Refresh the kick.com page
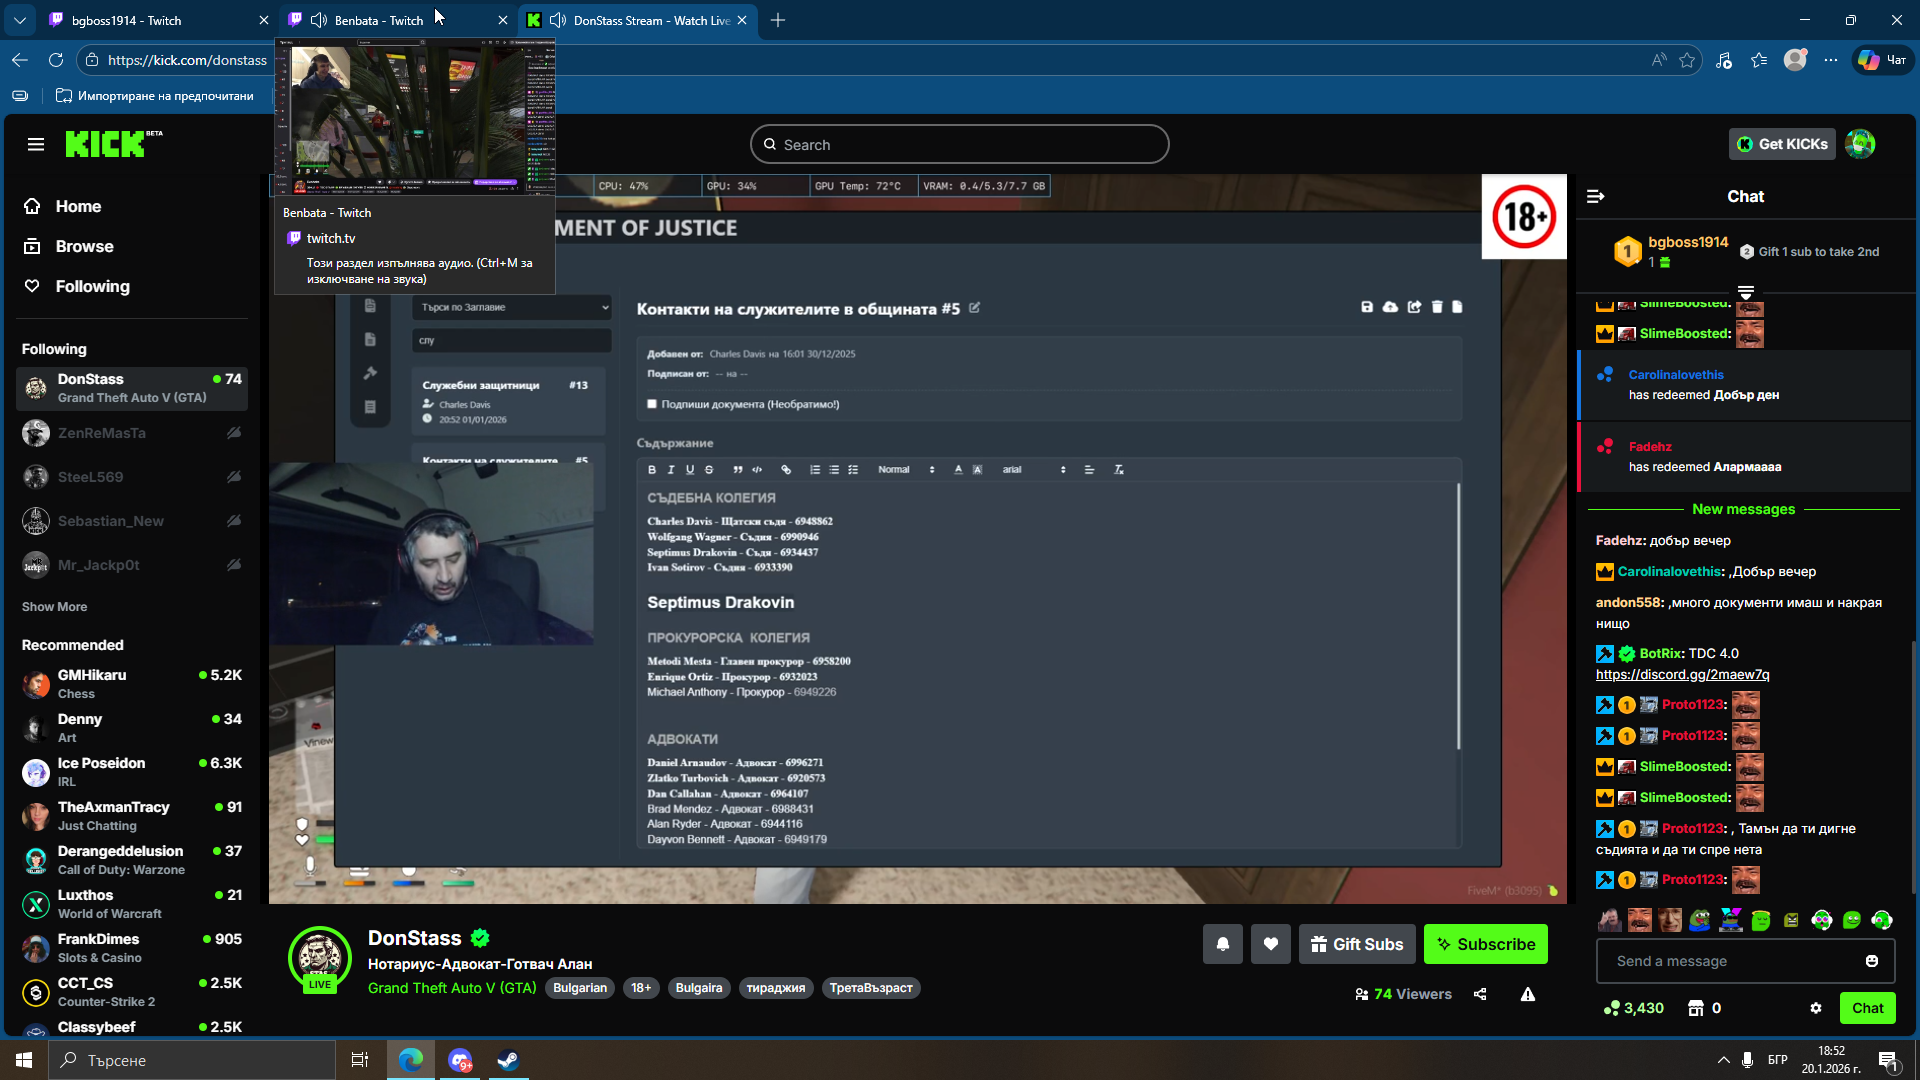Image resolution: width=1920 pixels, height=1080 pixels. tap(56, 60)
